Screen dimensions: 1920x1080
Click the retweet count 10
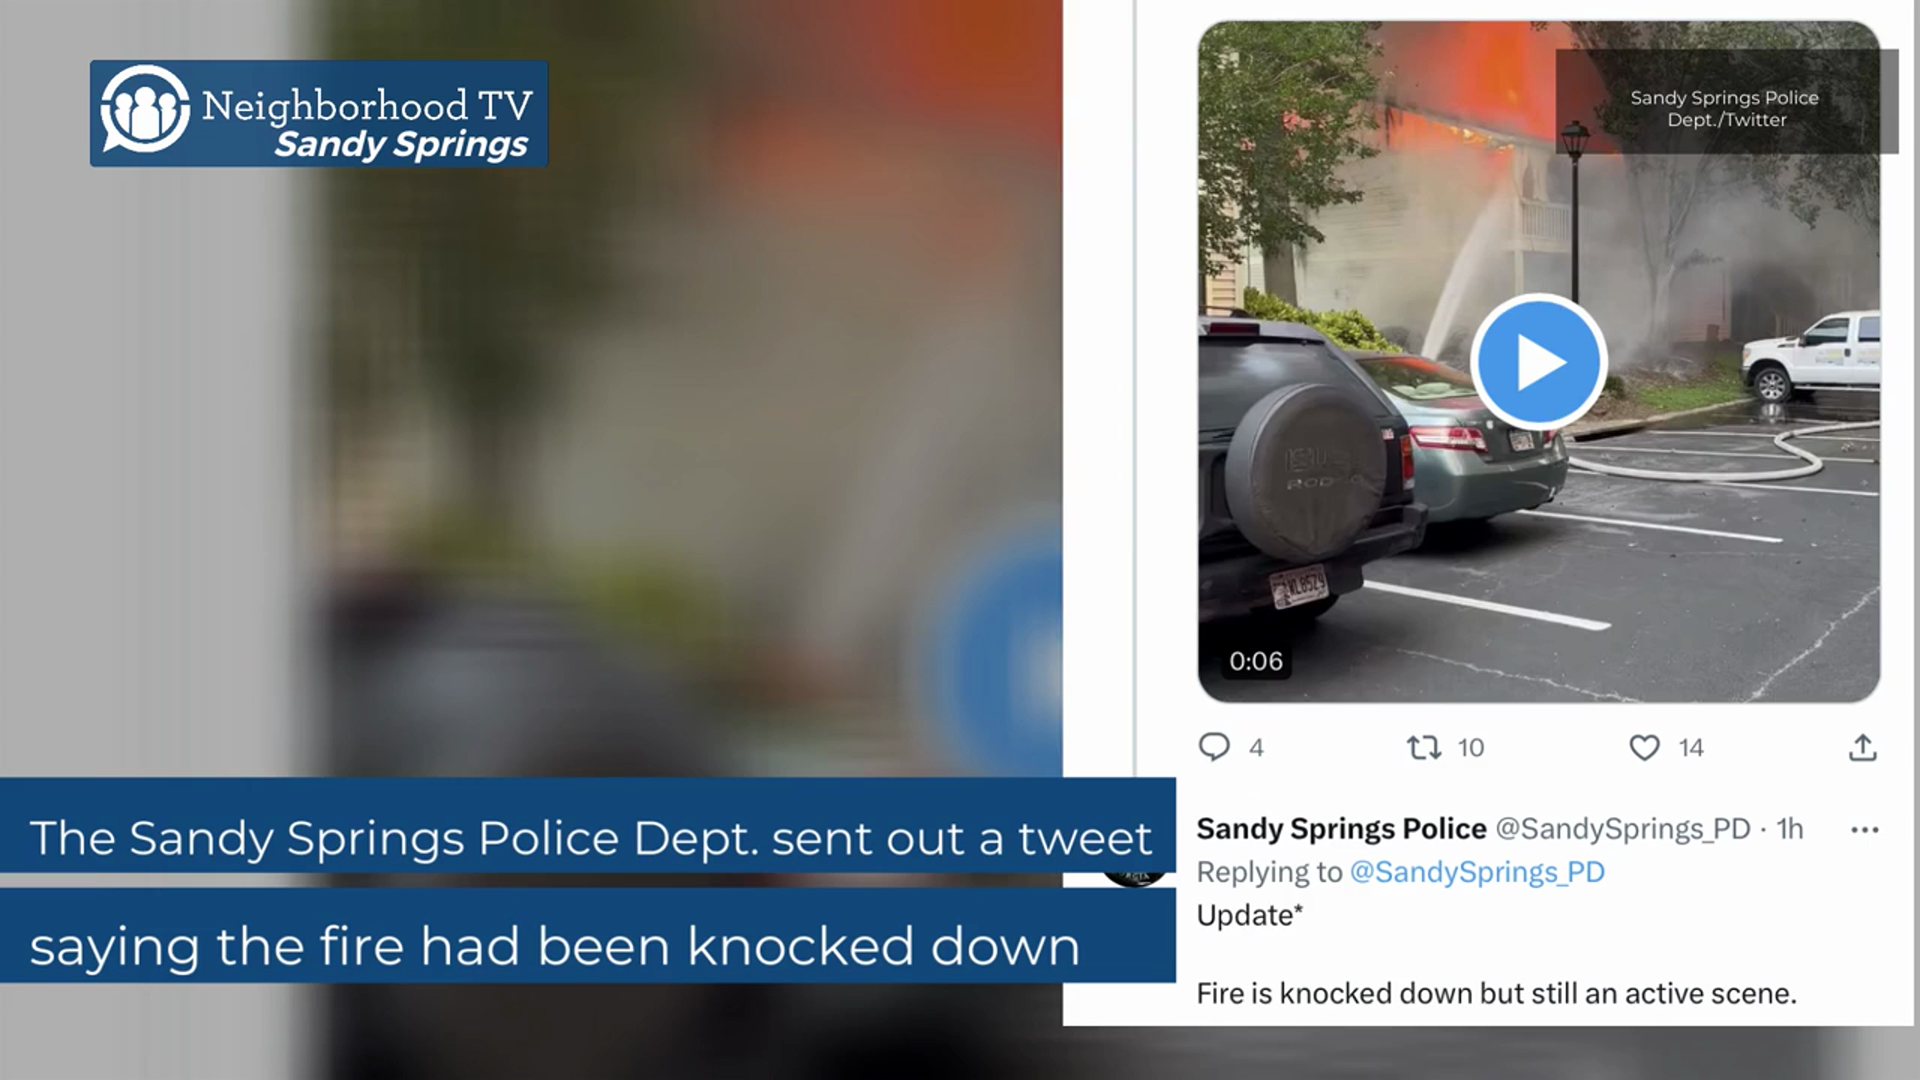pos(1470,748)
